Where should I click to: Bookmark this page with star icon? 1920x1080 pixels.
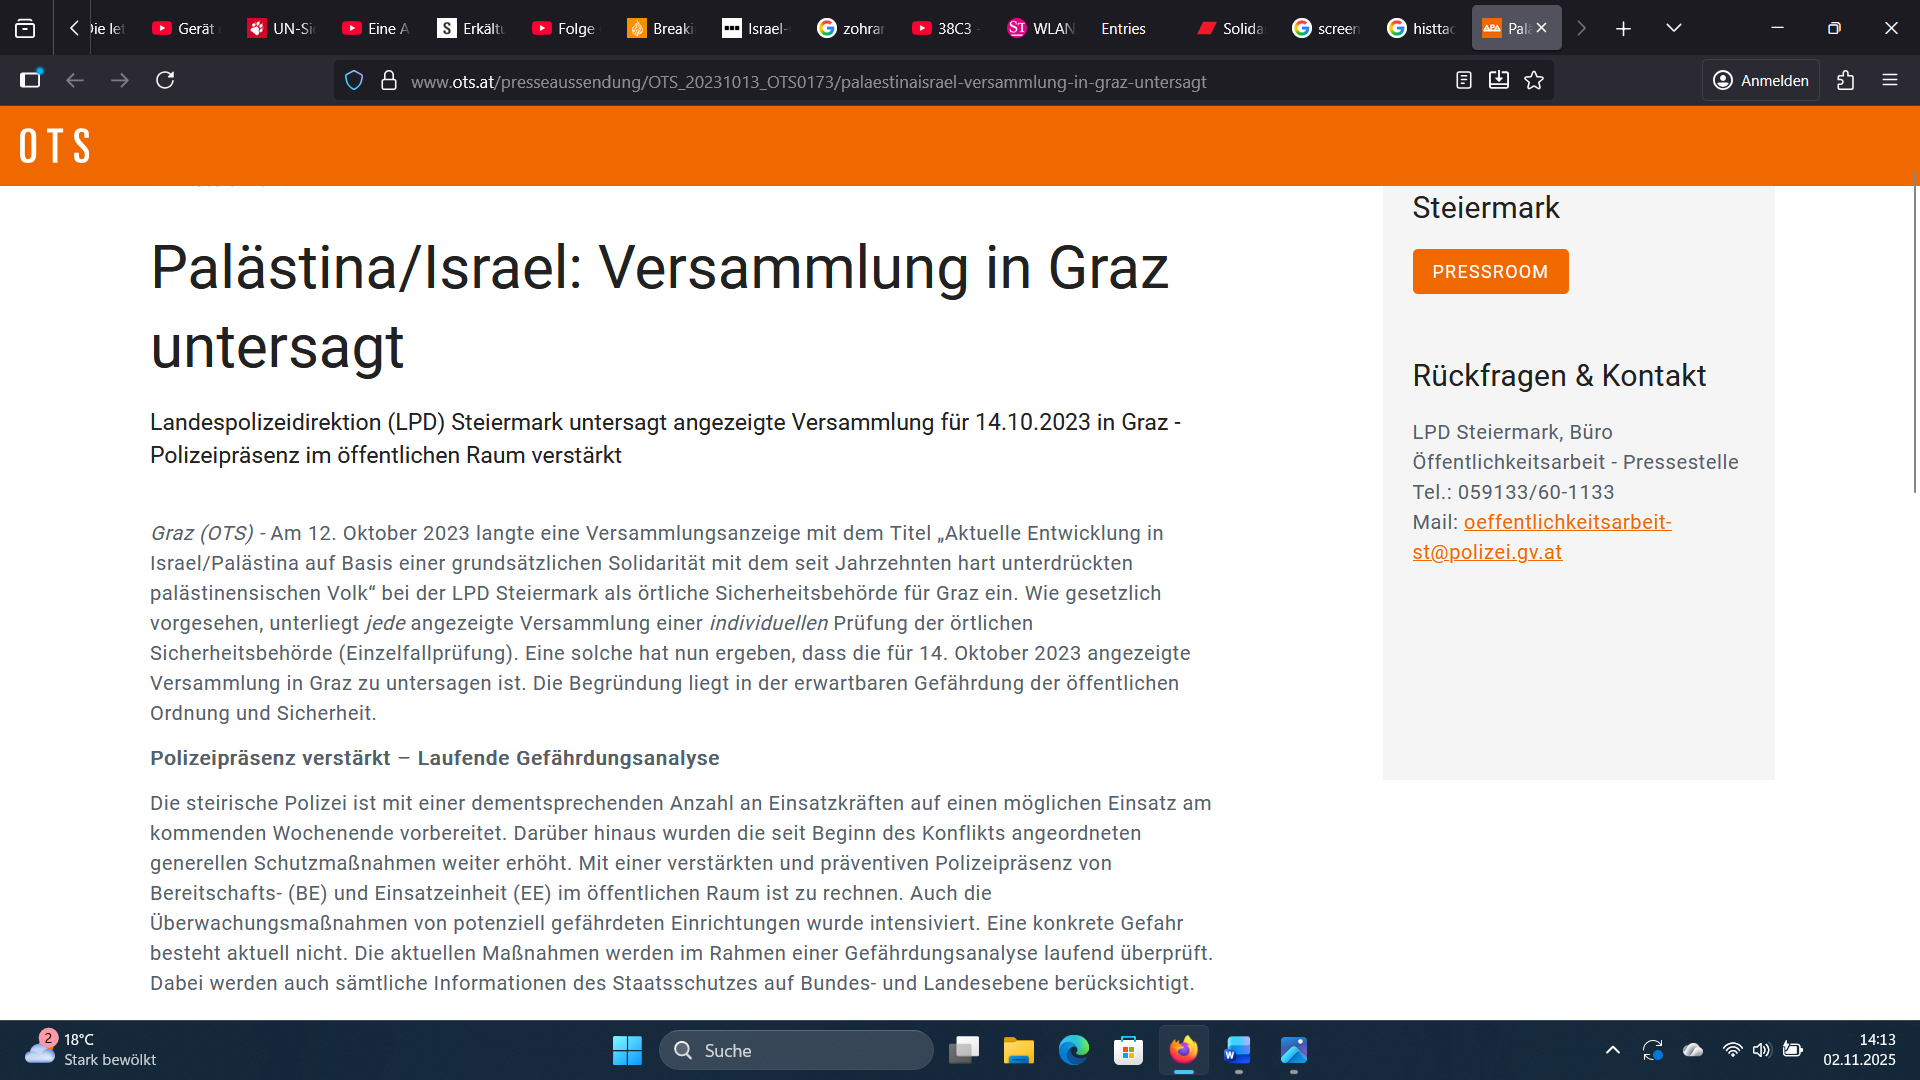tap(1534, 80)
